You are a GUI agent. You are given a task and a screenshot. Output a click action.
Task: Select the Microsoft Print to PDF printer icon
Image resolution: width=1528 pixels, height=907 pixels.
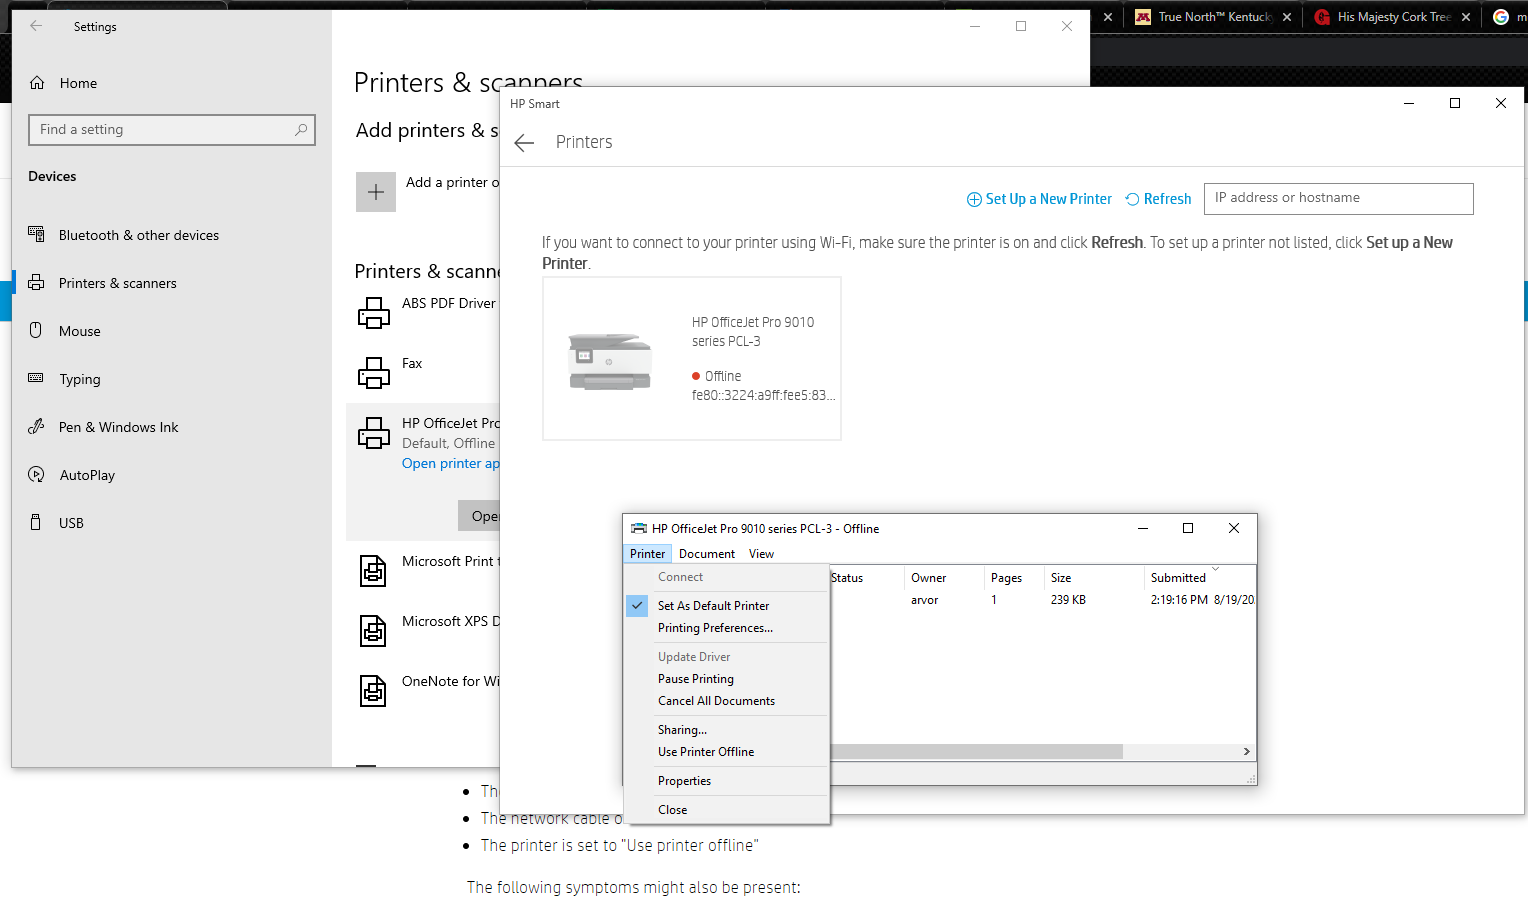[x=373, y=571]
